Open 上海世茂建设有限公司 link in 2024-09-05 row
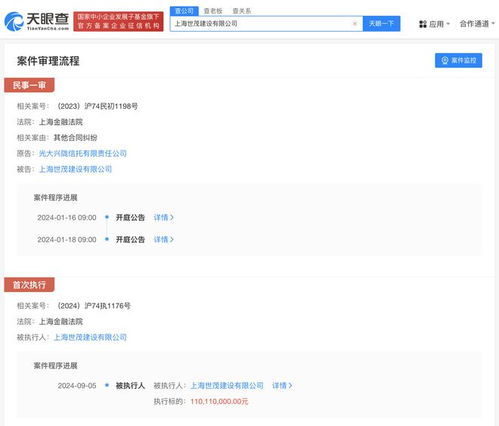This screenshot has height=426, width=499. pyautogui.click(x=227, y=386)
